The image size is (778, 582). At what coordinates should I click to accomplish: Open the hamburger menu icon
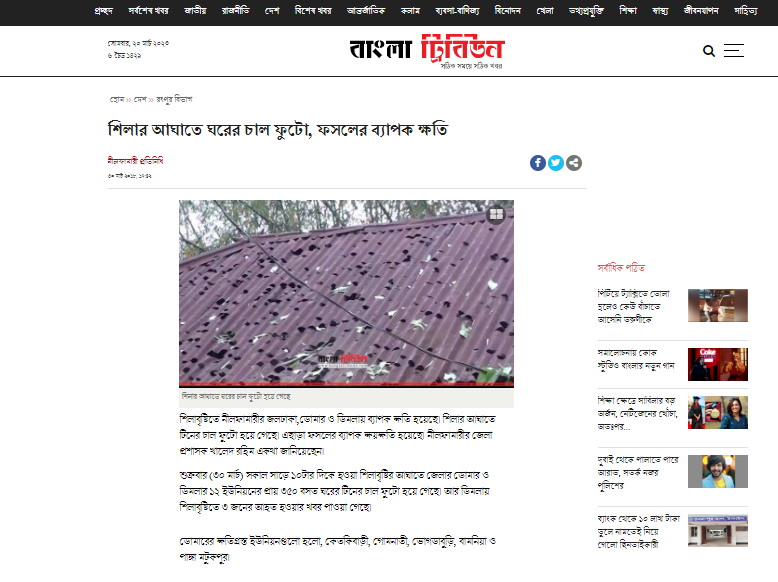pos(733,51)
